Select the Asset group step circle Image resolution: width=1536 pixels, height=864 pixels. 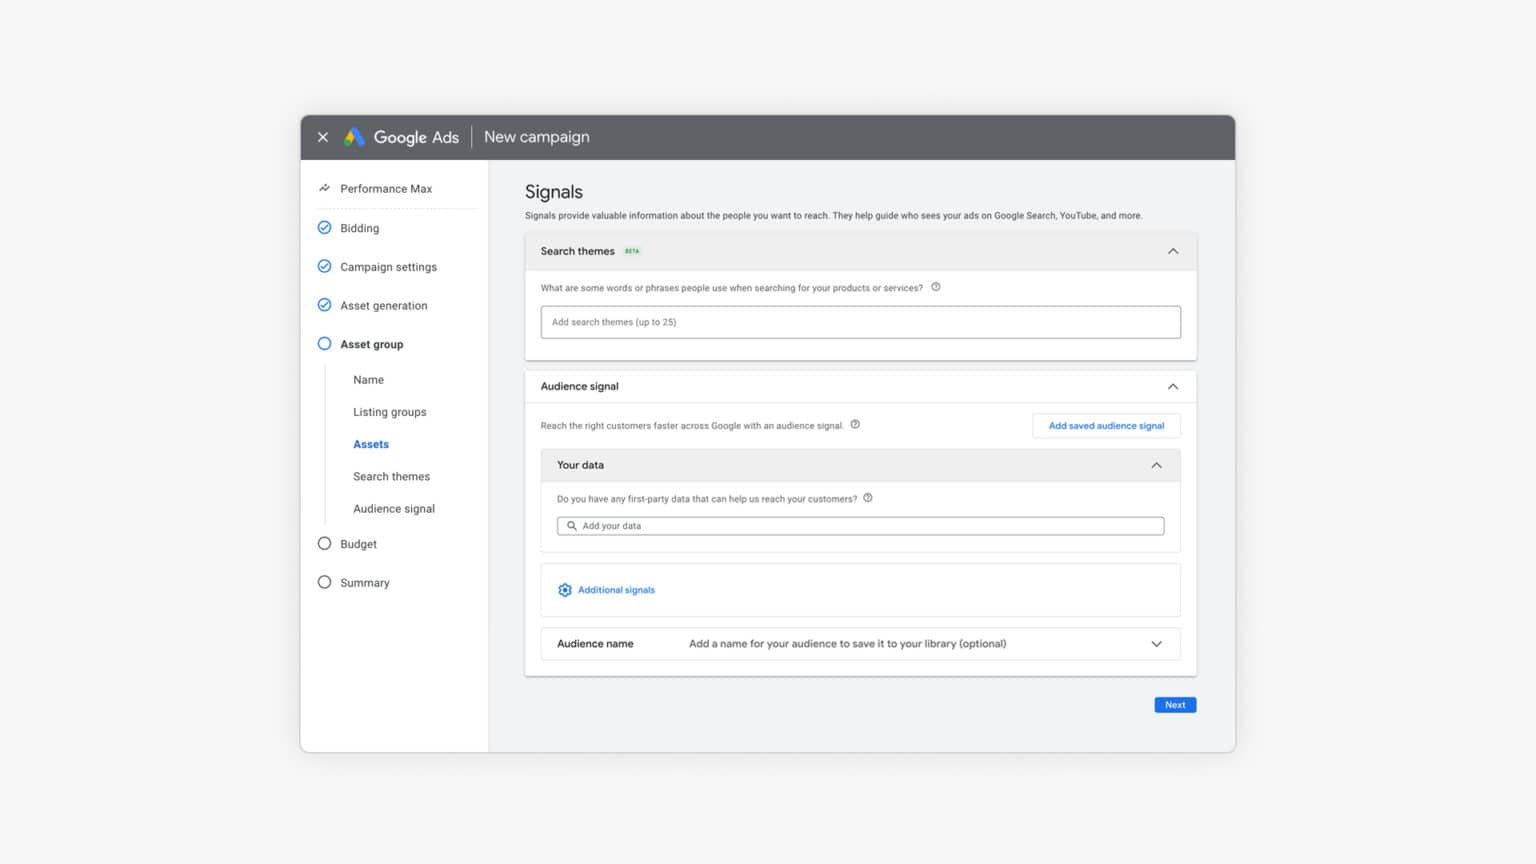[x=324, y=343]
